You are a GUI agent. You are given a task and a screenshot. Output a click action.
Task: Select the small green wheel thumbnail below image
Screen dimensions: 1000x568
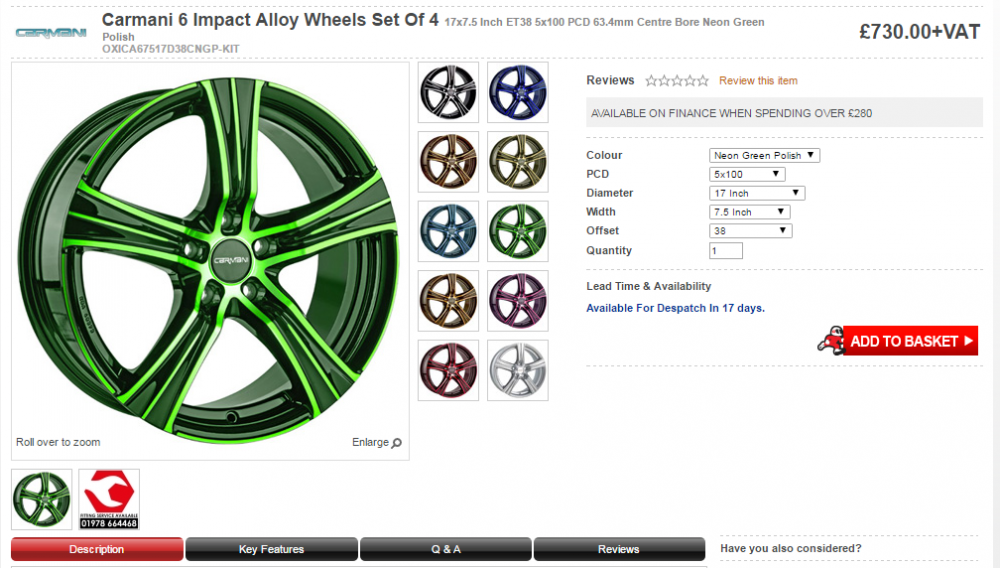tap(41, 499)
